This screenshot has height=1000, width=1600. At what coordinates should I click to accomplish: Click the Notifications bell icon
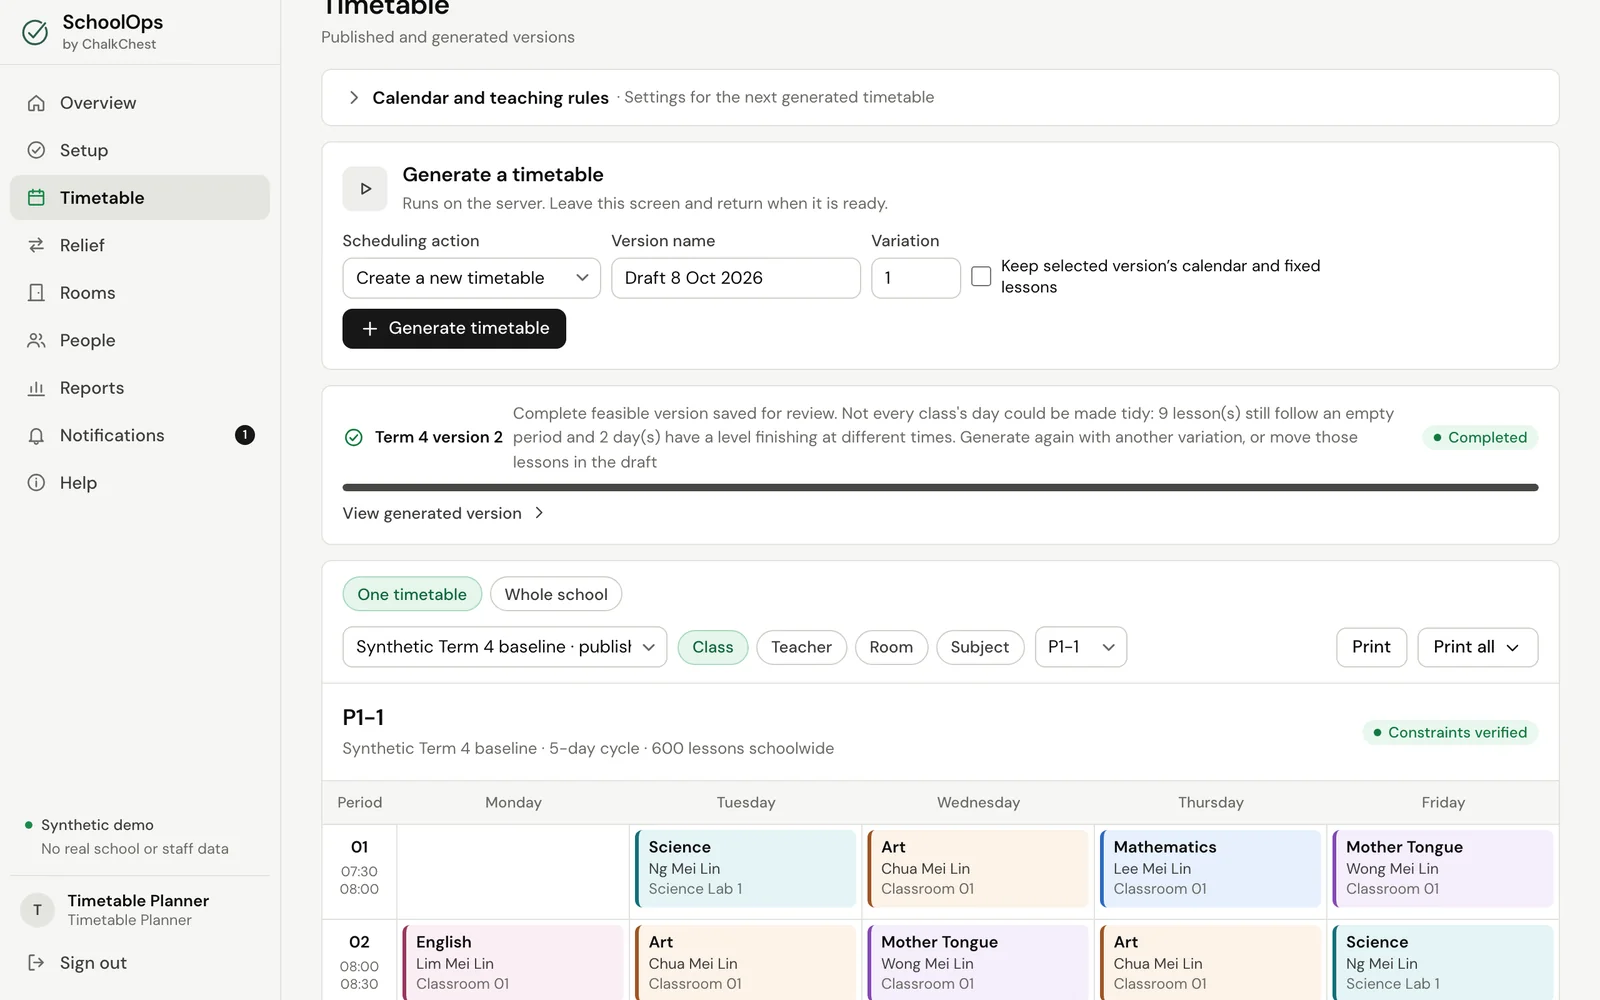(x=36, y=436)
